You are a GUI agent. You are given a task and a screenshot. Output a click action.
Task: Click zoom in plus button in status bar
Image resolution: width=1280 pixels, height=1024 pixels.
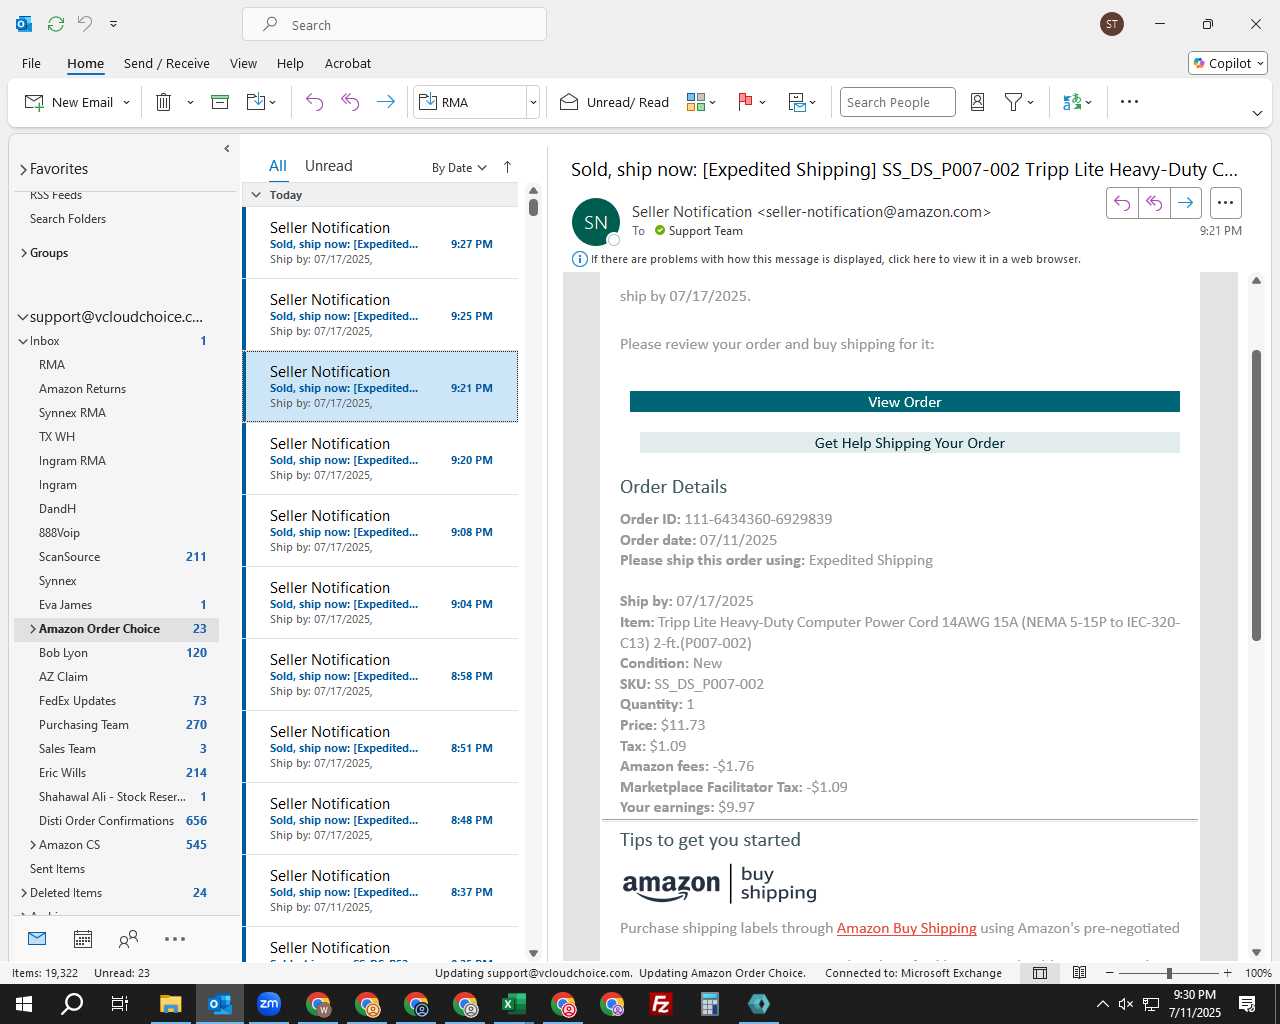click(1227, 973)
